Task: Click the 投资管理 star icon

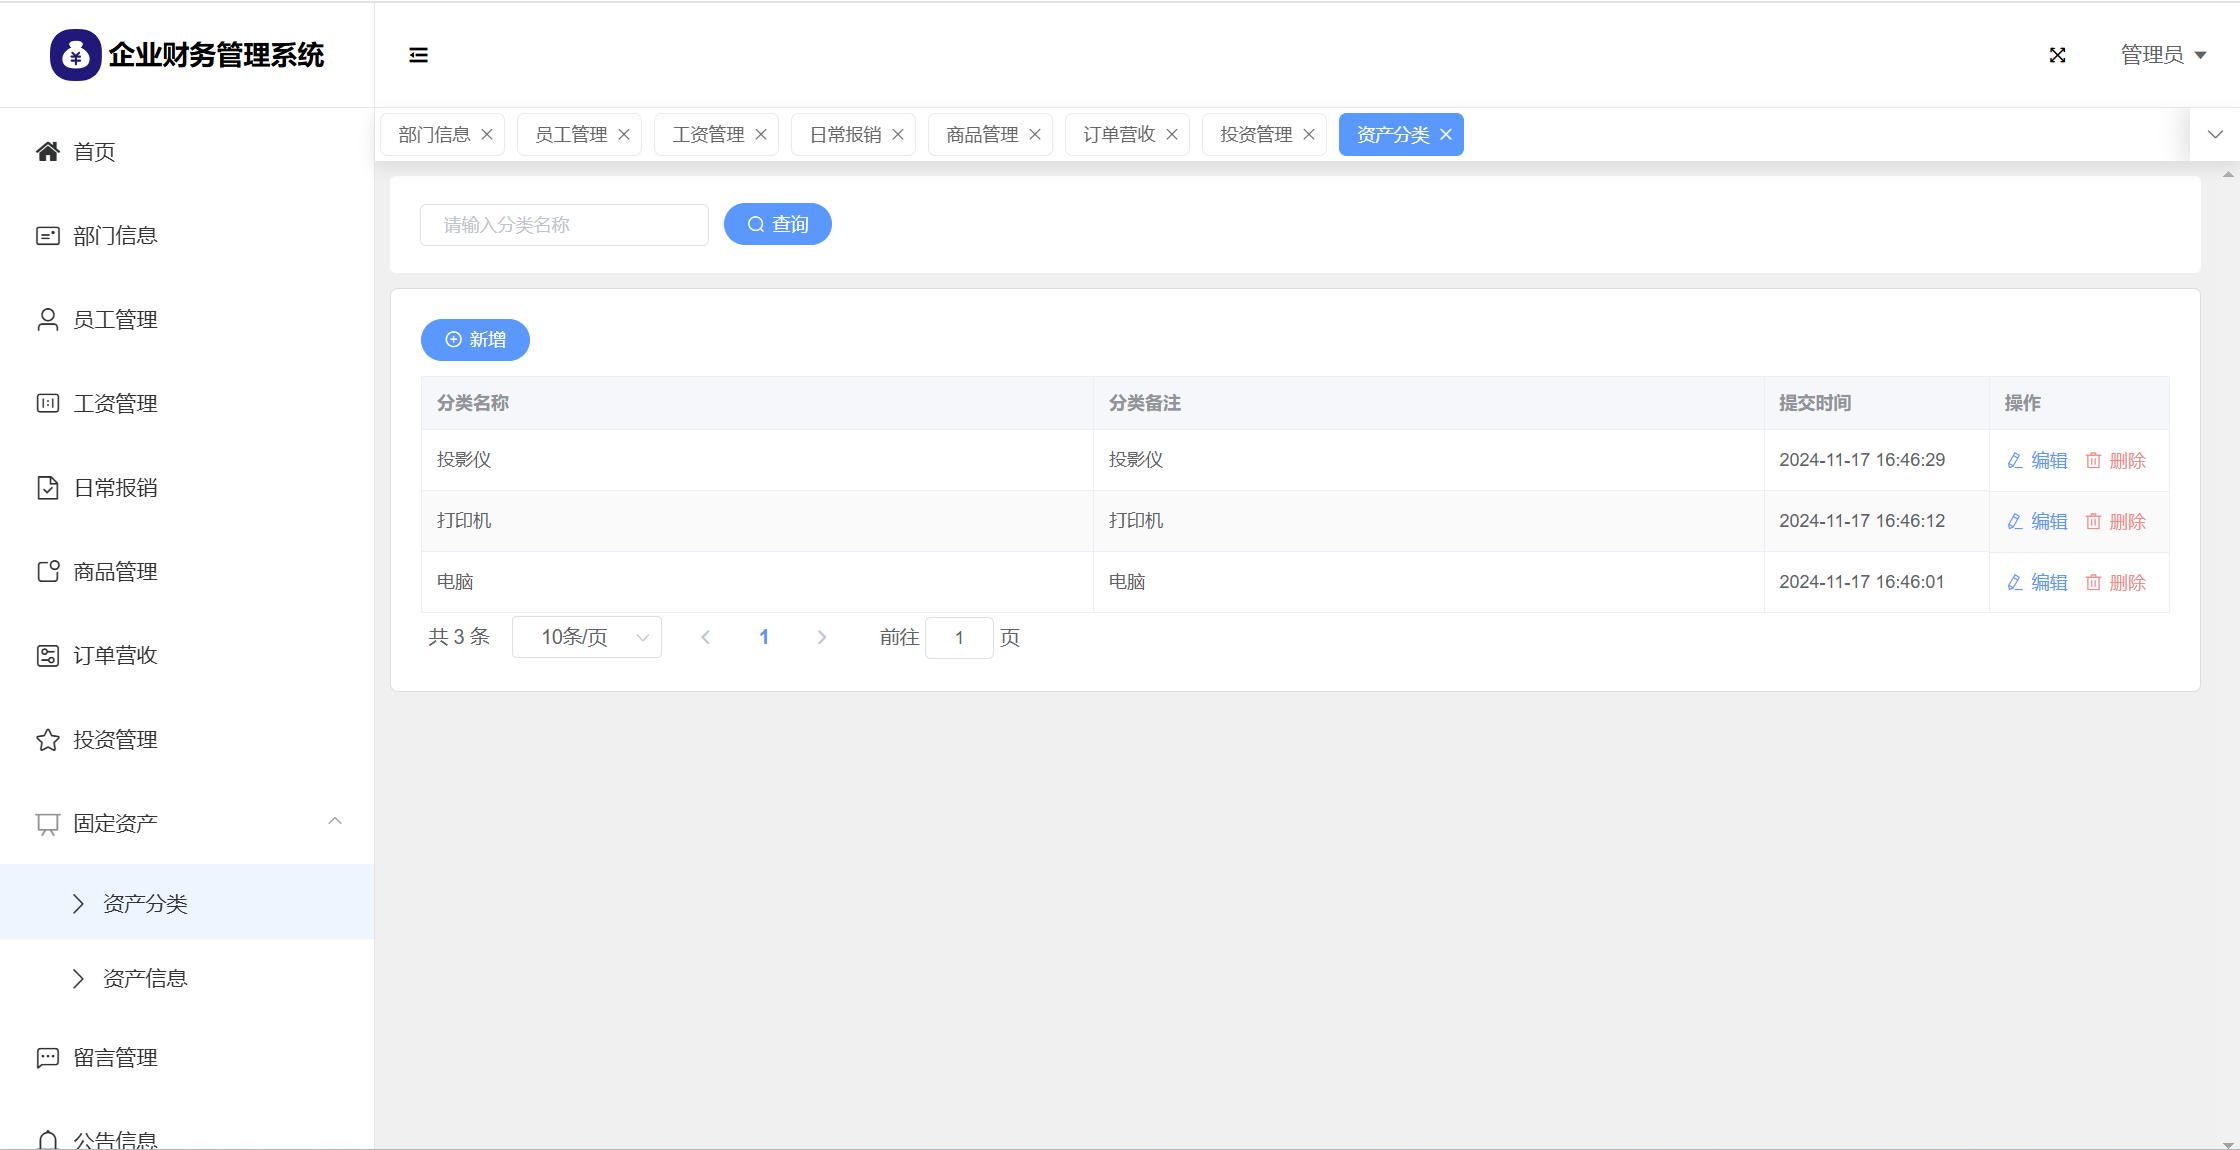Action: (48, 739)
